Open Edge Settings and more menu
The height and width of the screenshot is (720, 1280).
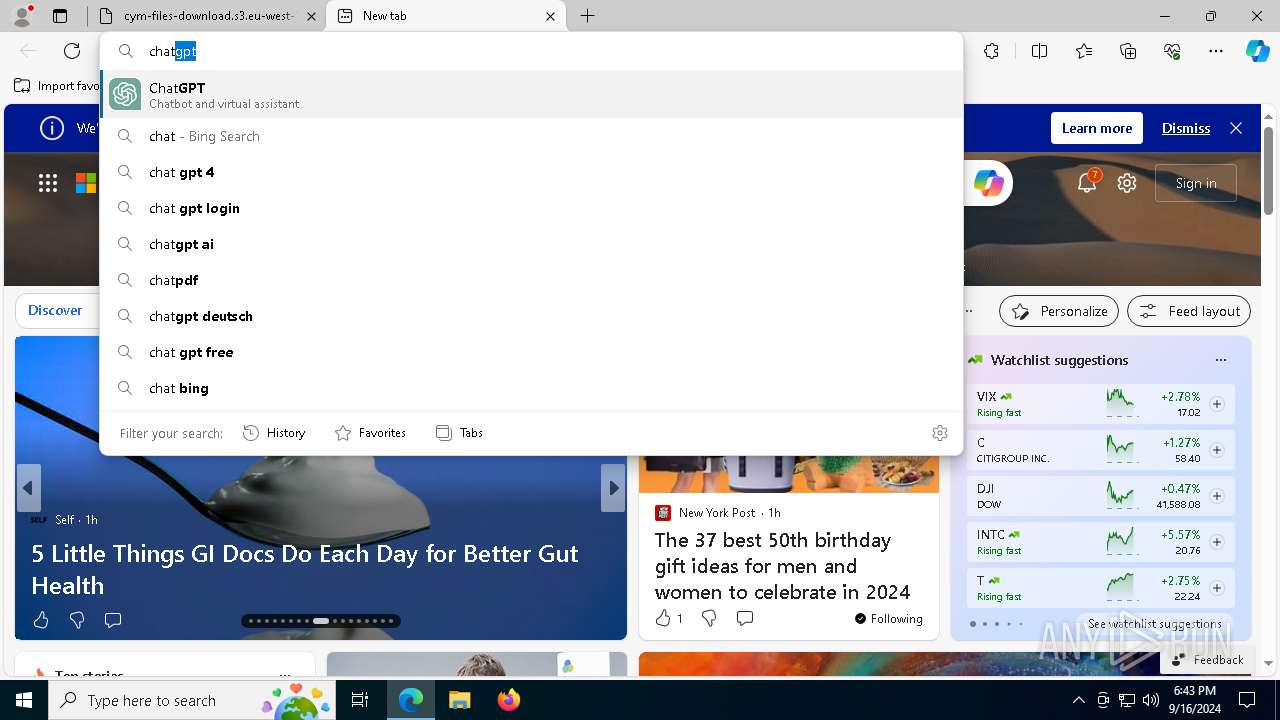(x=1216, y=51)
